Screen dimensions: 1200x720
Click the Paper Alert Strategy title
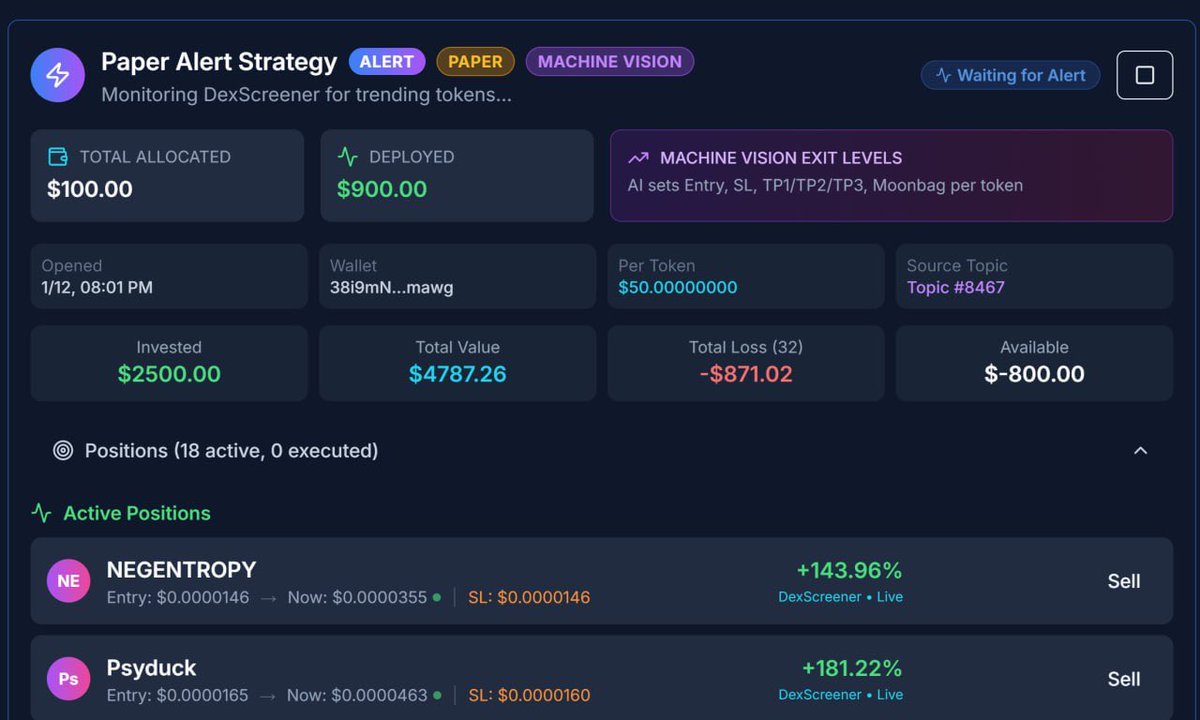click(x=219, y=62)
